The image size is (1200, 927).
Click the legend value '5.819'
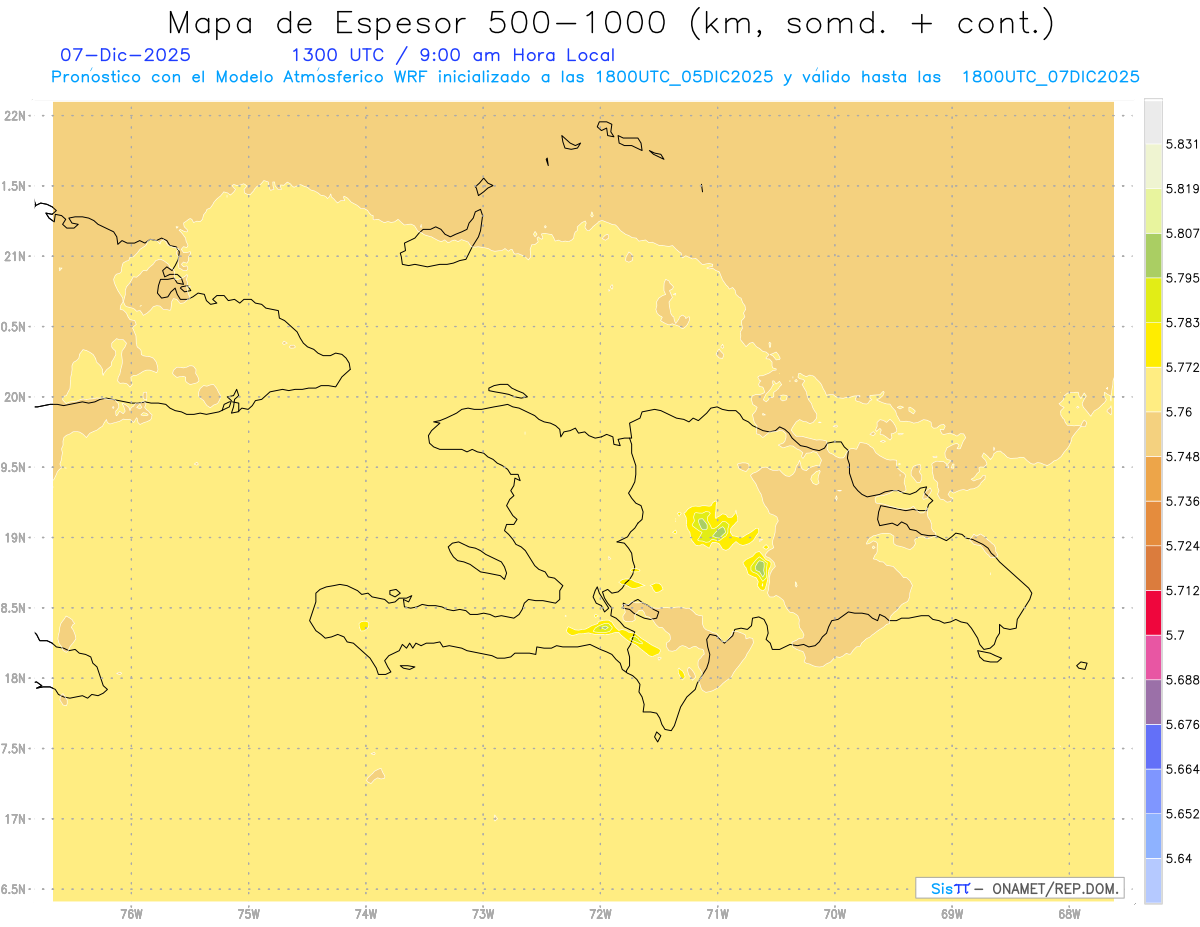coord(1183,189)
